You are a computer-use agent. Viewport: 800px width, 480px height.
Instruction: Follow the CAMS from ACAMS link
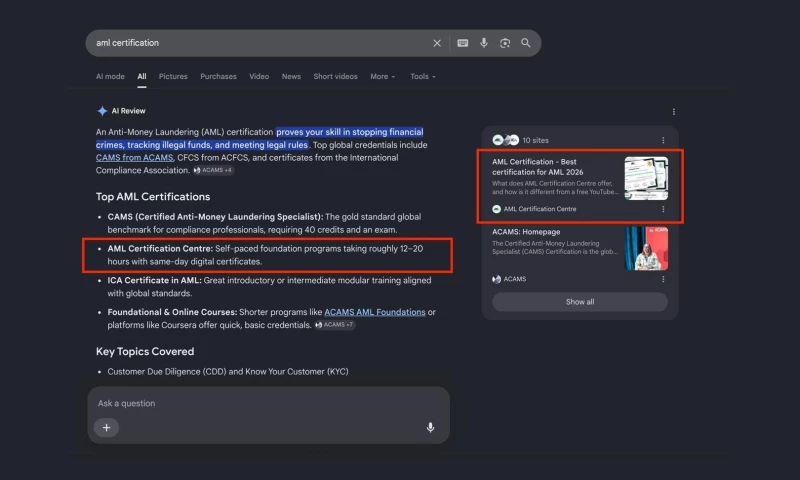click(135, 158)
